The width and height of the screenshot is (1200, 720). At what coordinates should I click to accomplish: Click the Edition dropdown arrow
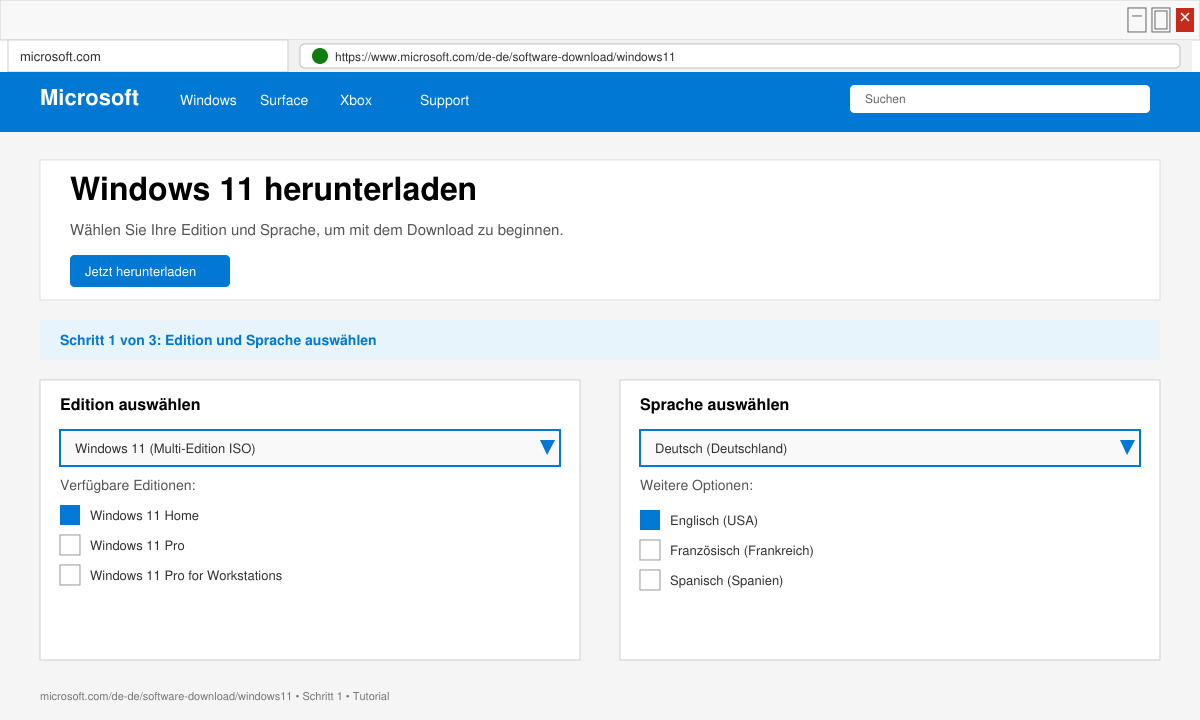click(x=547, y=447)
